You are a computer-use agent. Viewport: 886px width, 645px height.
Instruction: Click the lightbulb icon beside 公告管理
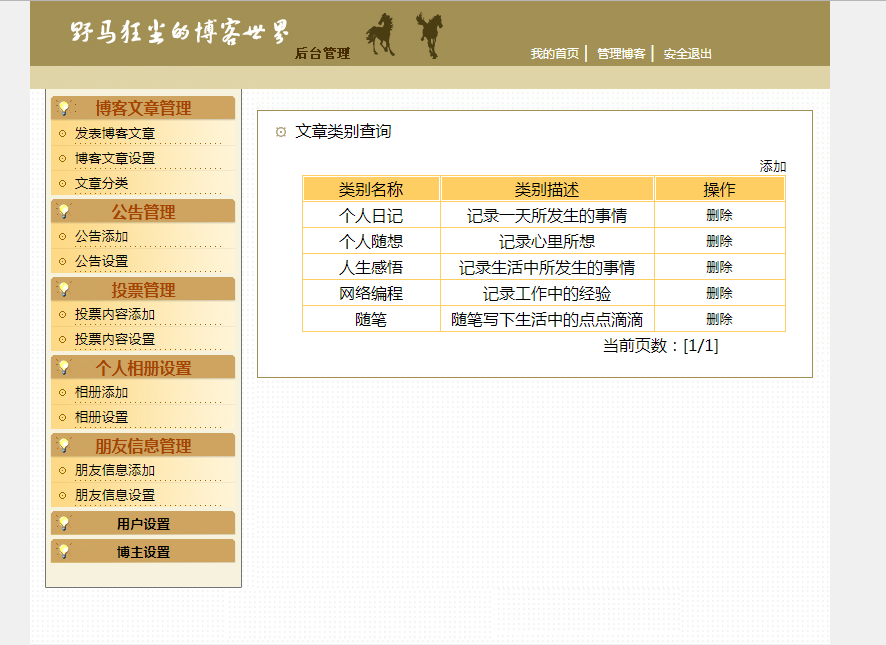[x=64, y=211]
